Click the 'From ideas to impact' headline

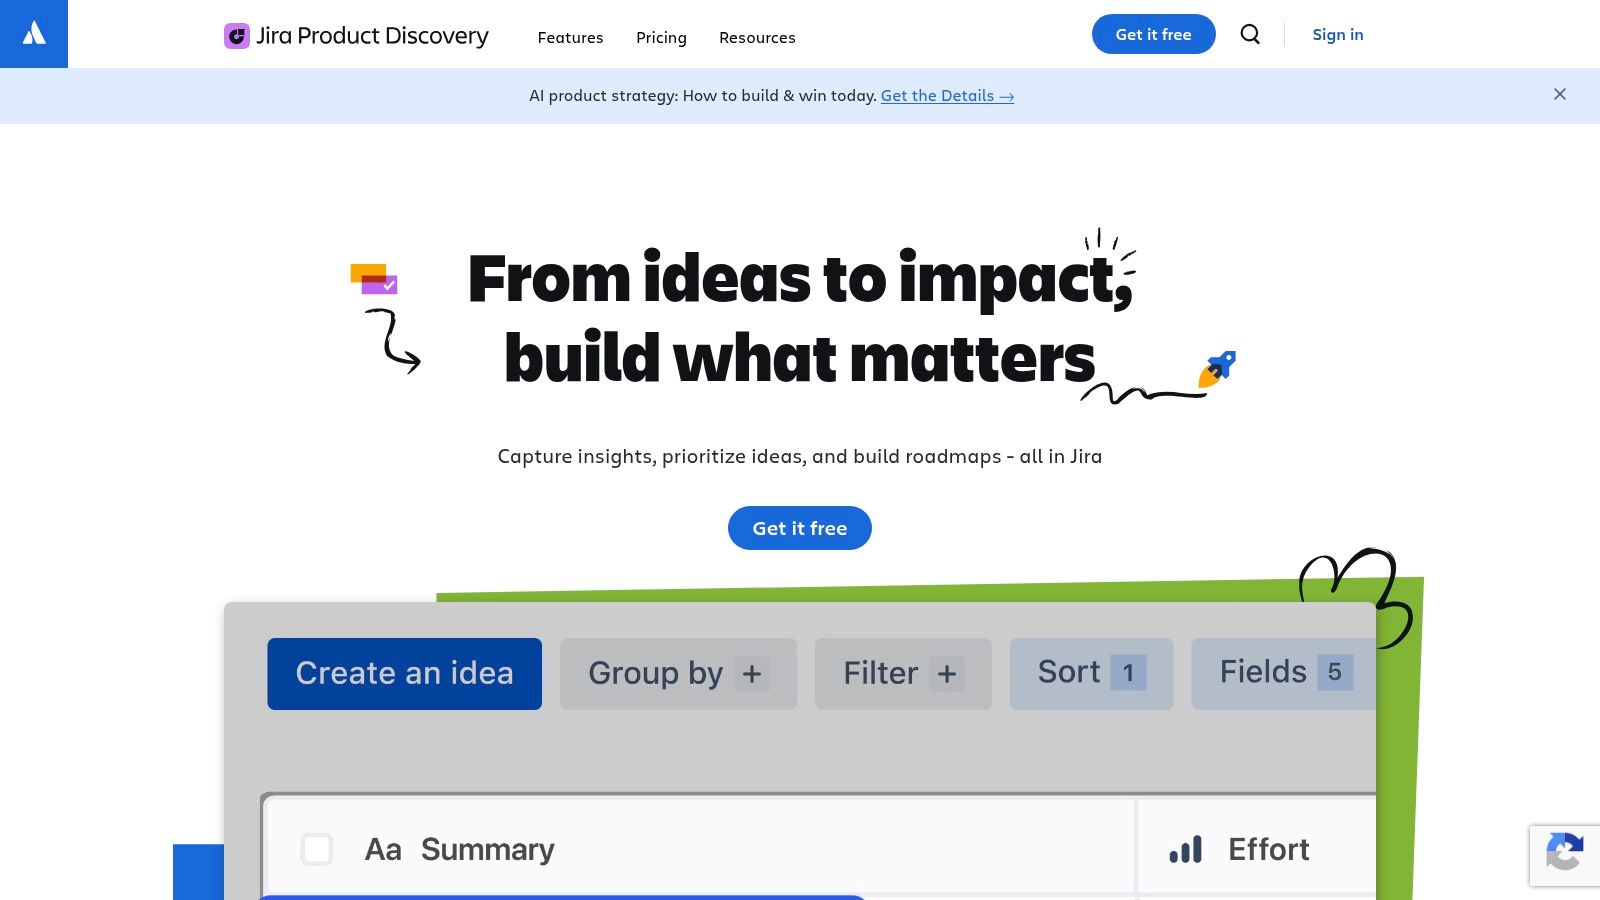(x=800, y=318)
